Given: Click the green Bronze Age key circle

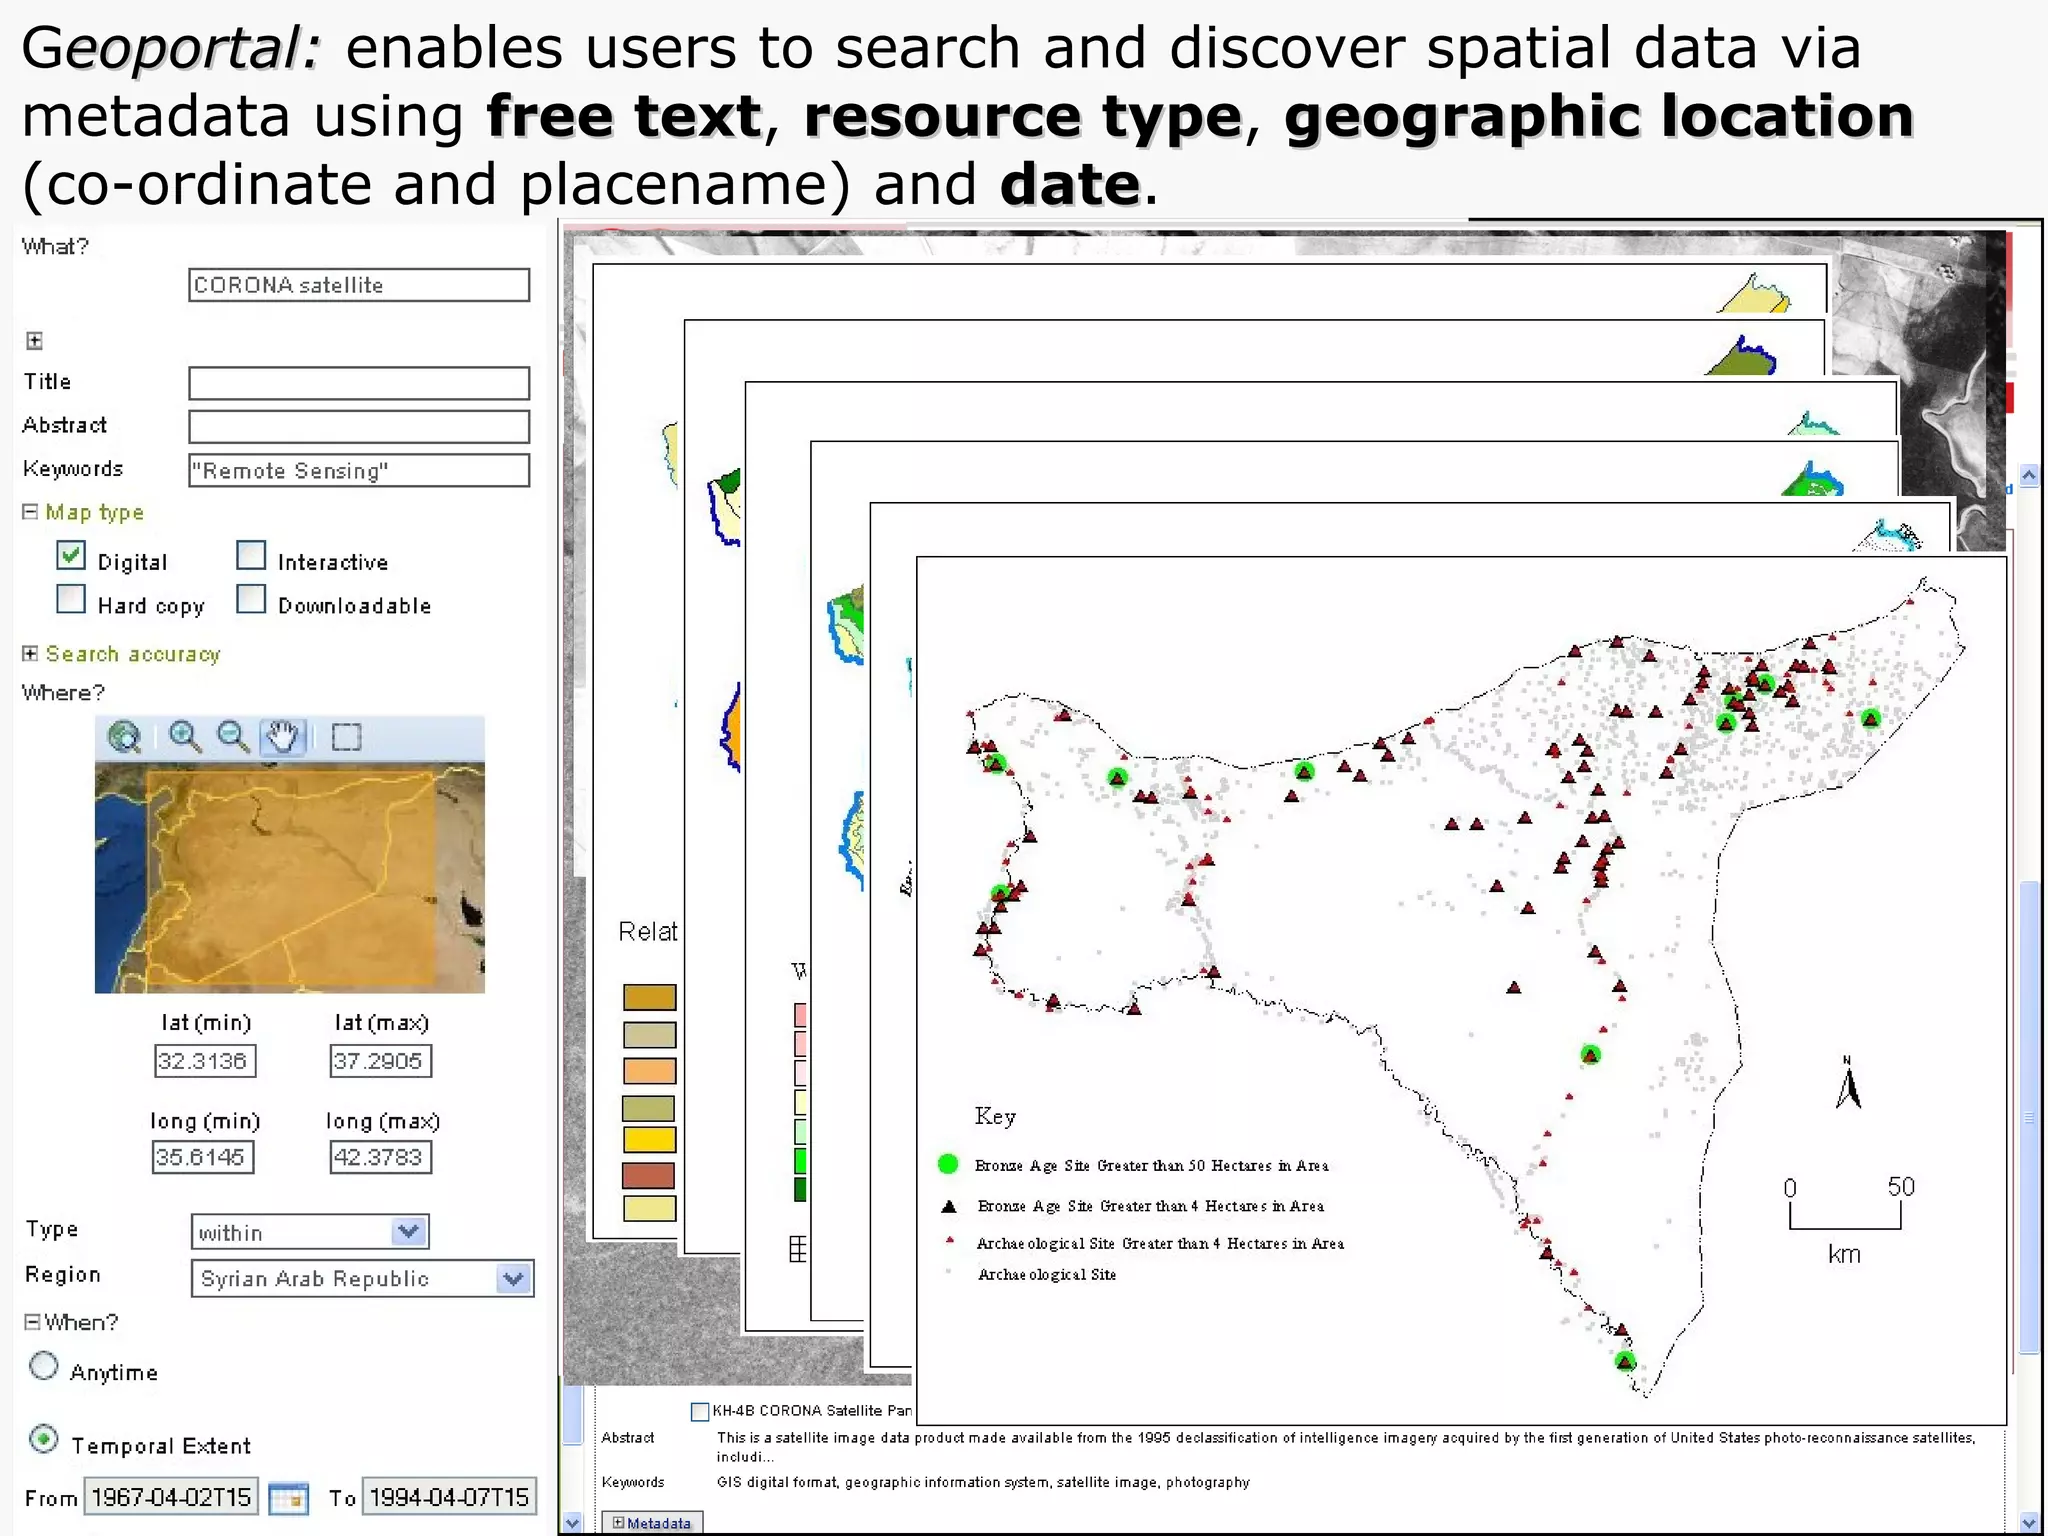Looking at the screenshot, I should pyautogui.click(x=948, y=1164).
